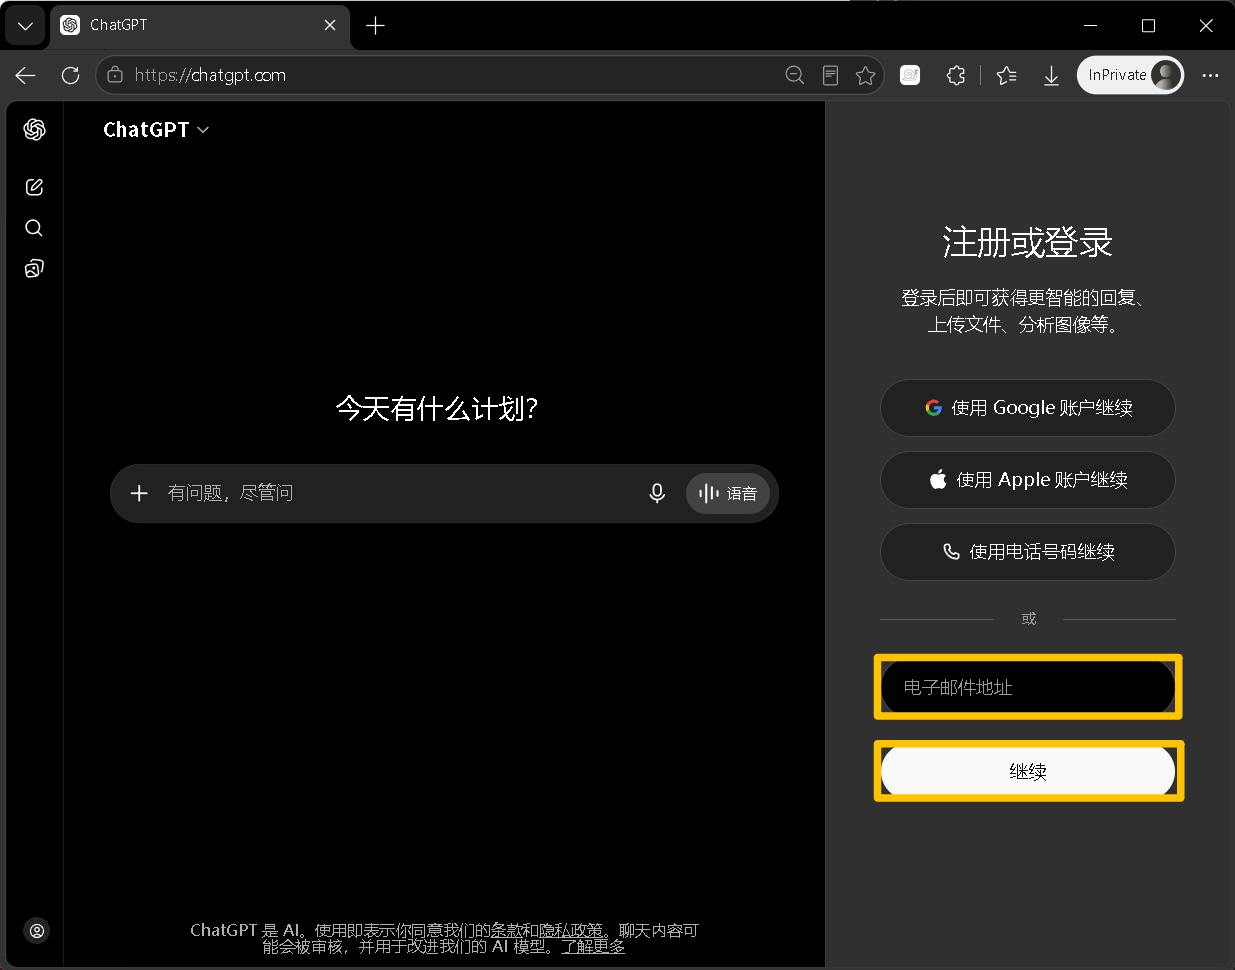Screen dimensions: 1235x970
Task: Click the microphone dictation icon
Action: coord(657,493)
